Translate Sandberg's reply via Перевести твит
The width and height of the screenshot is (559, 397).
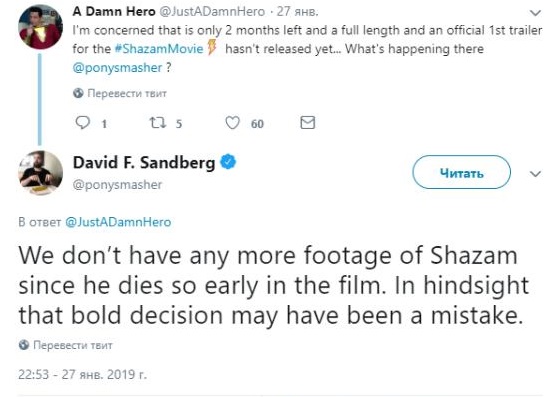(73, 345)
